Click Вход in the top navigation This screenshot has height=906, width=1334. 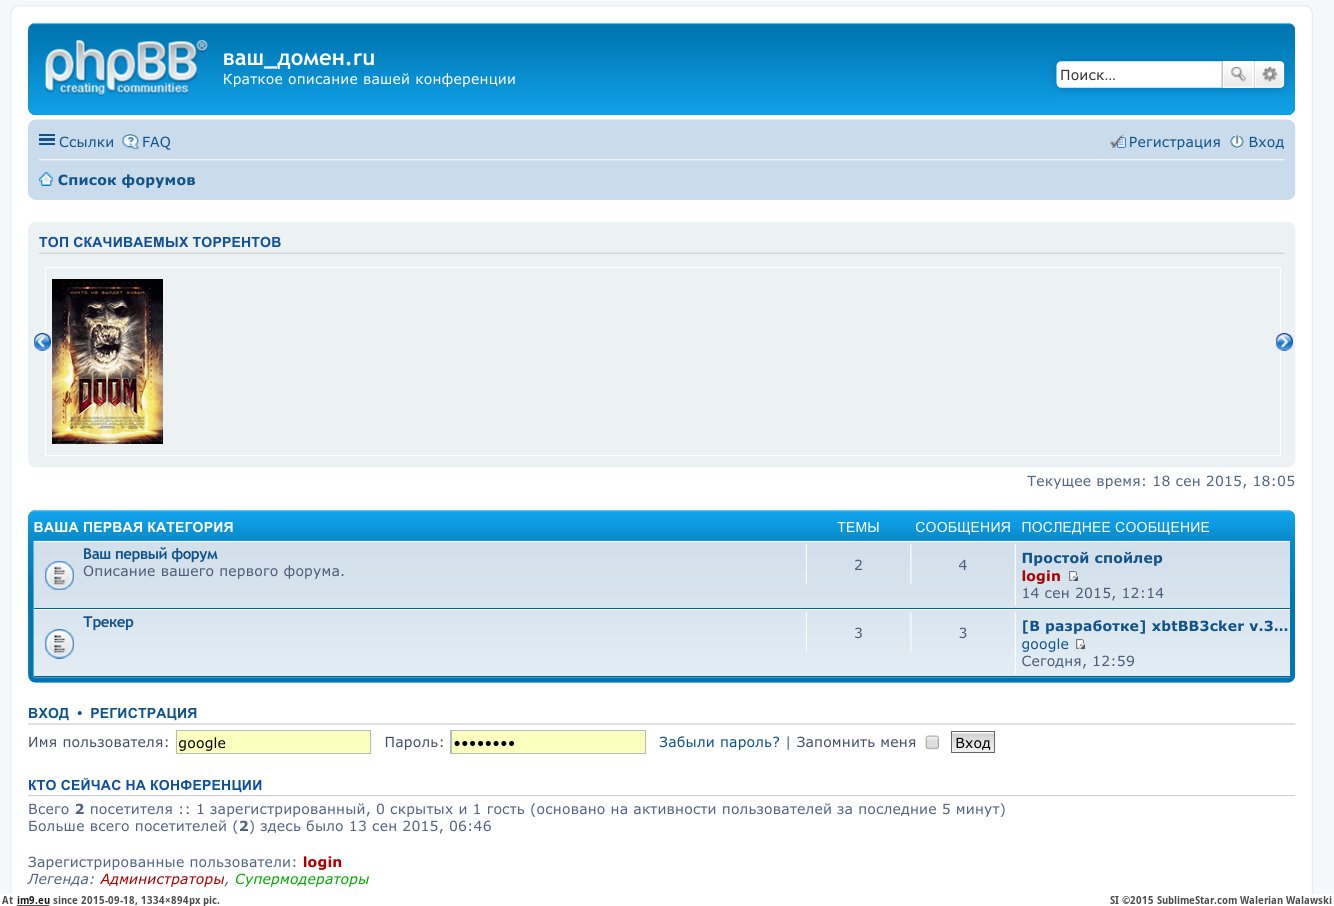(x=1257, y=142)
